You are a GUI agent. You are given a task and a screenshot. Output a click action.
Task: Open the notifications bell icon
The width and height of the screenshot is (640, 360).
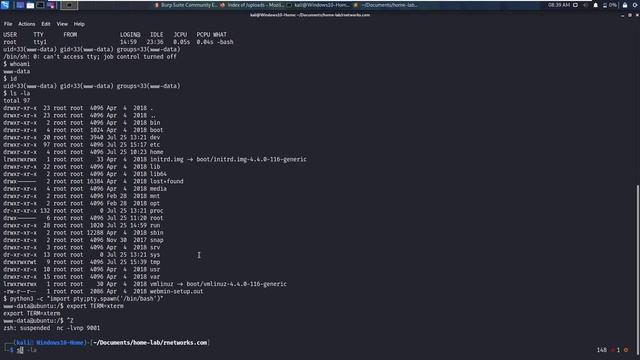(x=596, y=5)
